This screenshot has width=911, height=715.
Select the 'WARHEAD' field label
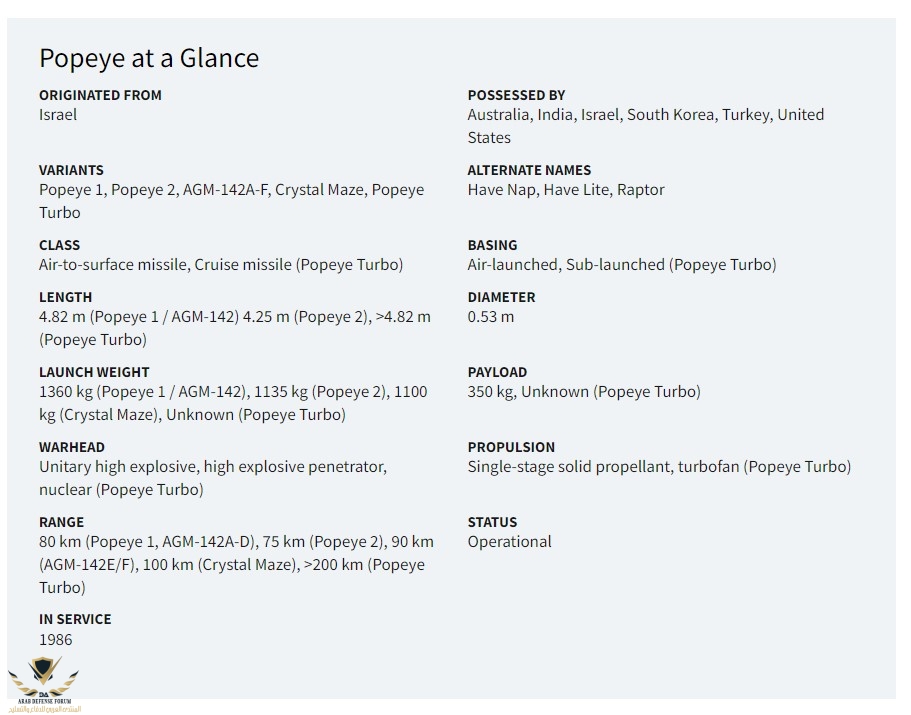(71, 447)
